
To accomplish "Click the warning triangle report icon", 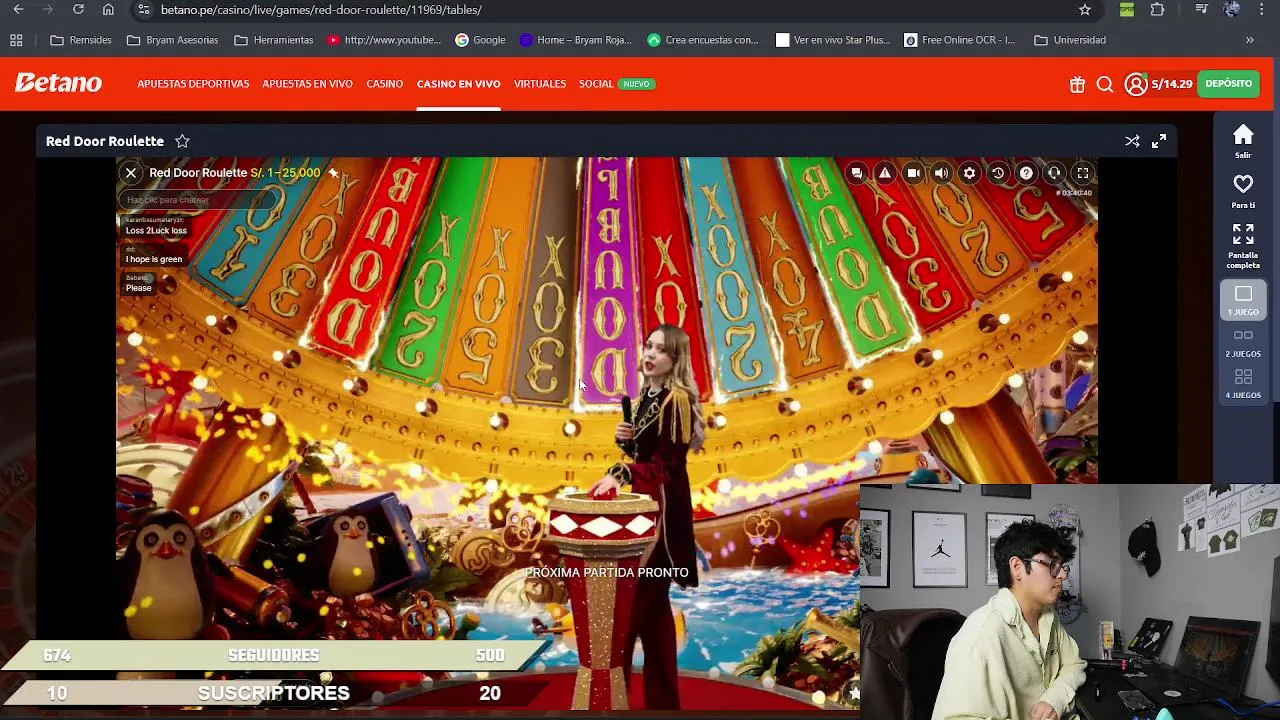I will (x=885, y=173).
